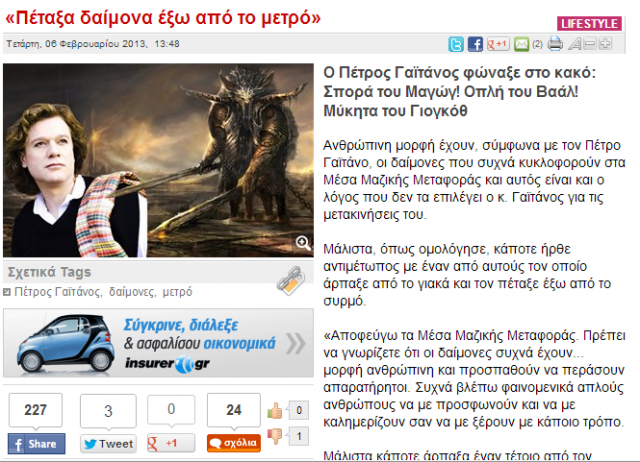Click the 227 Facebook share counter
640x462 pixels.
tap(36, 410)
